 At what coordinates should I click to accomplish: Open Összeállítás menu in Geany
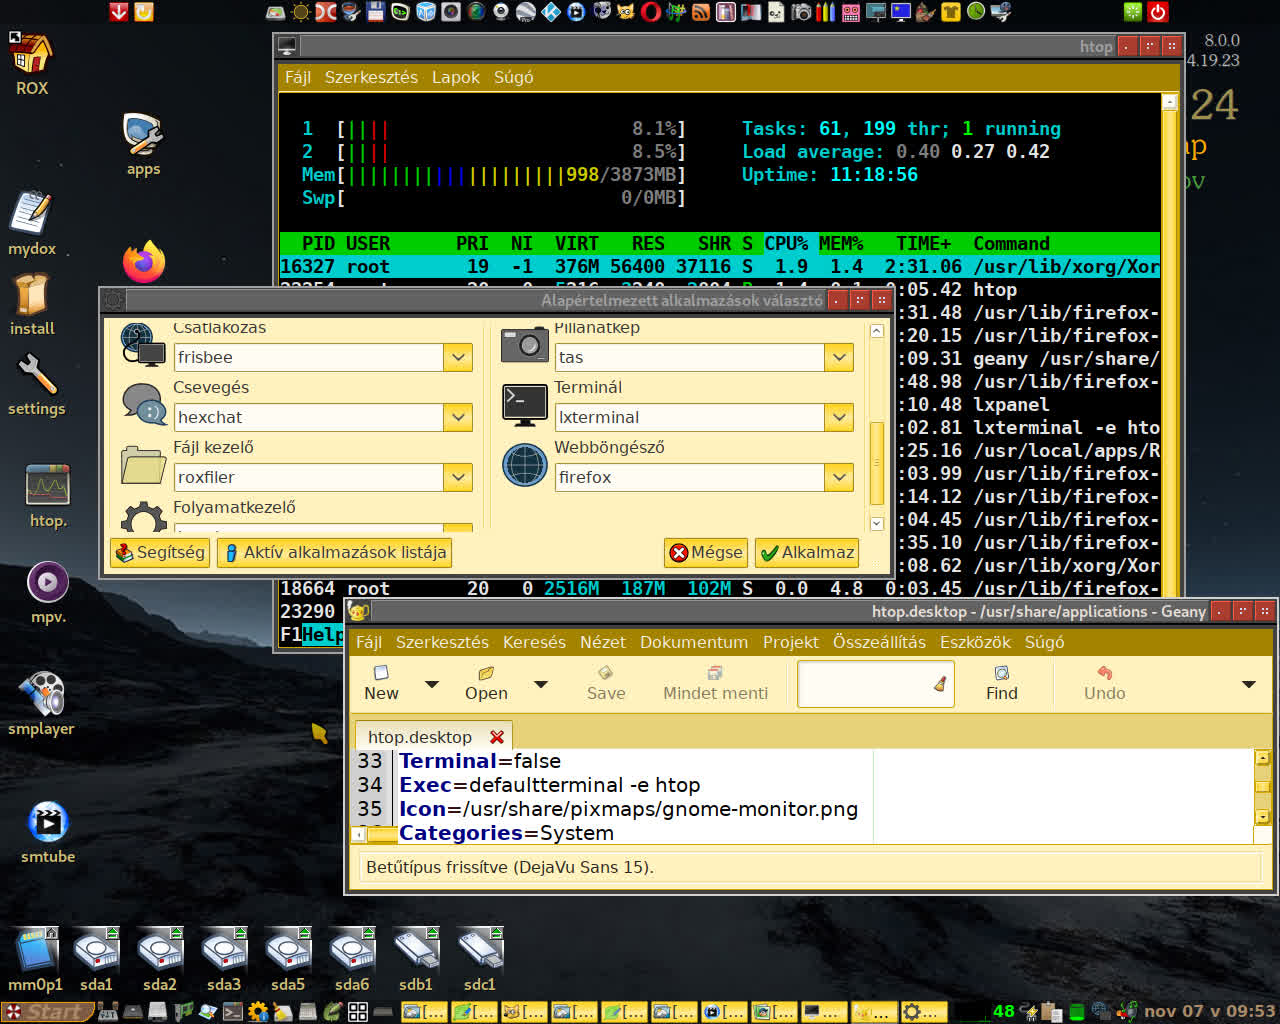click(x=879, y=642)
